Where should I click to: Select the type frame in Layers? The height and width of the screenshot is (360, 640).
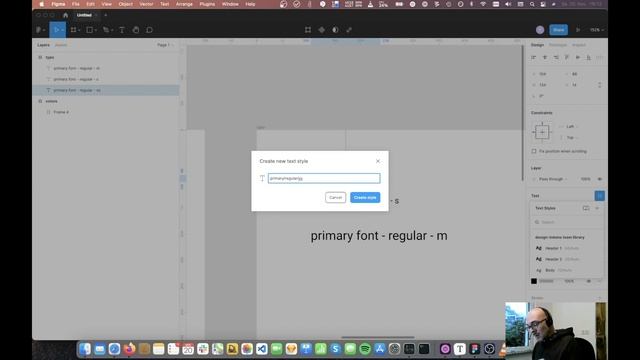click(x=105, y=58)
